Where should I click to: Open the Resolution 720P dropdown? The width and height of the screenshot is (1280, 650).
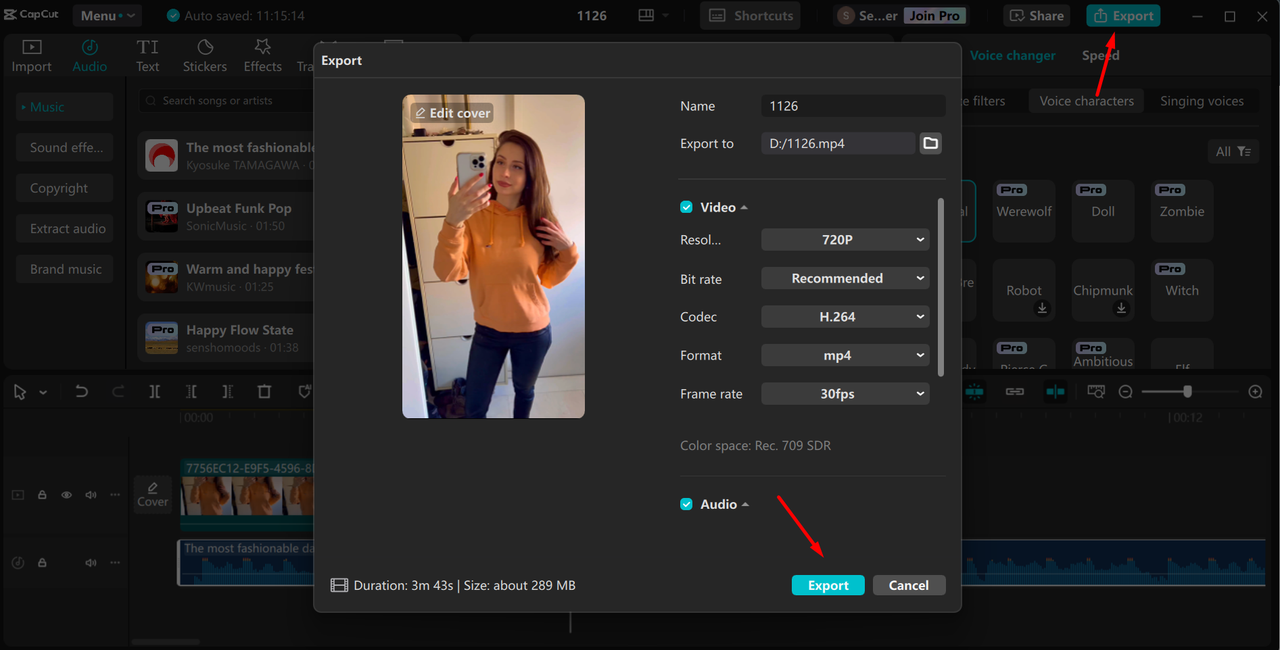point(845,240)
